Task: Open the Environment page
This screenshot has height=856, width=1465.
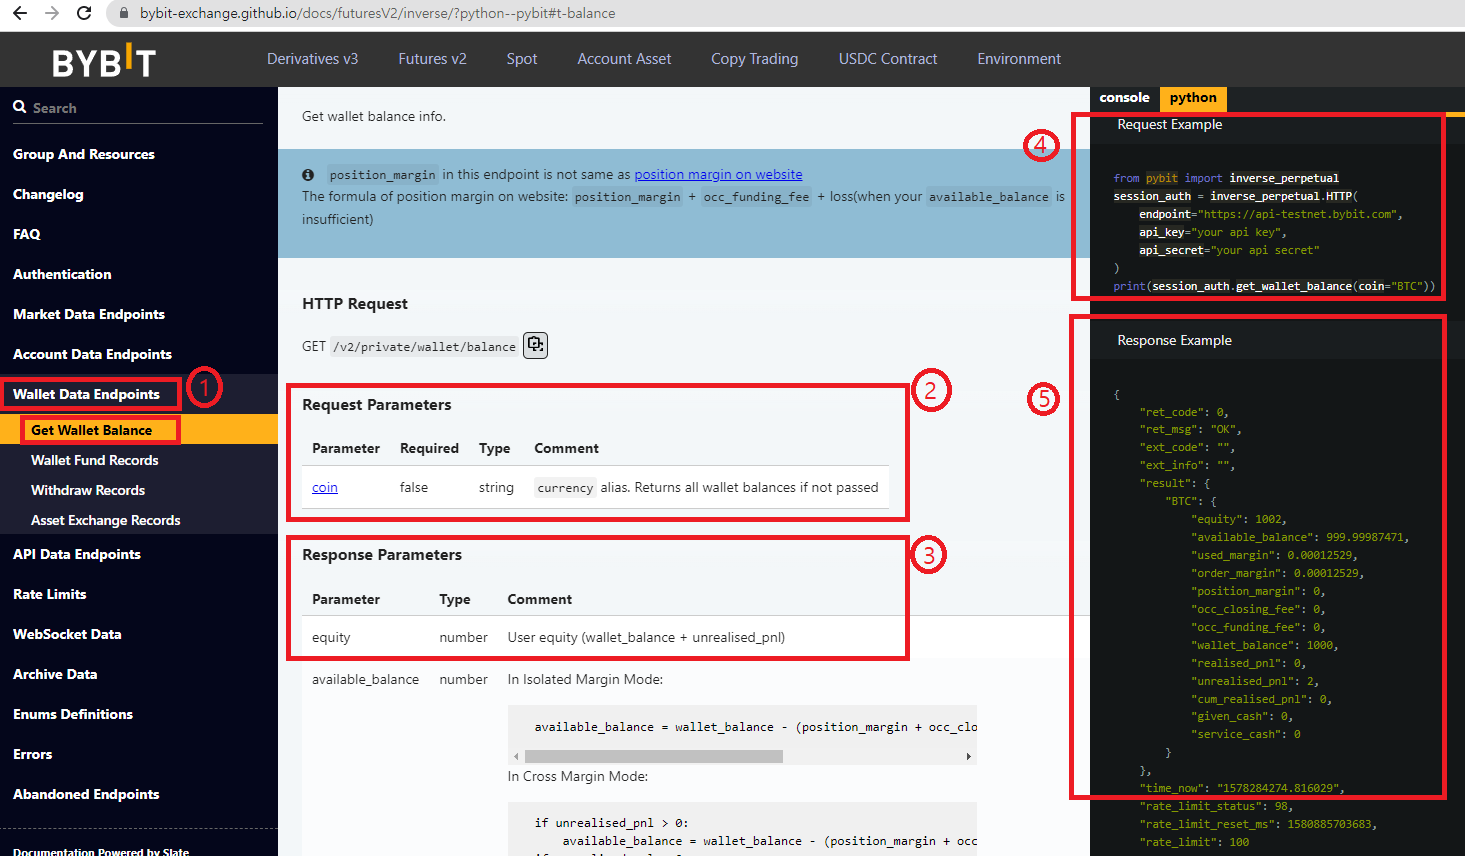Action: [1019, 59]
